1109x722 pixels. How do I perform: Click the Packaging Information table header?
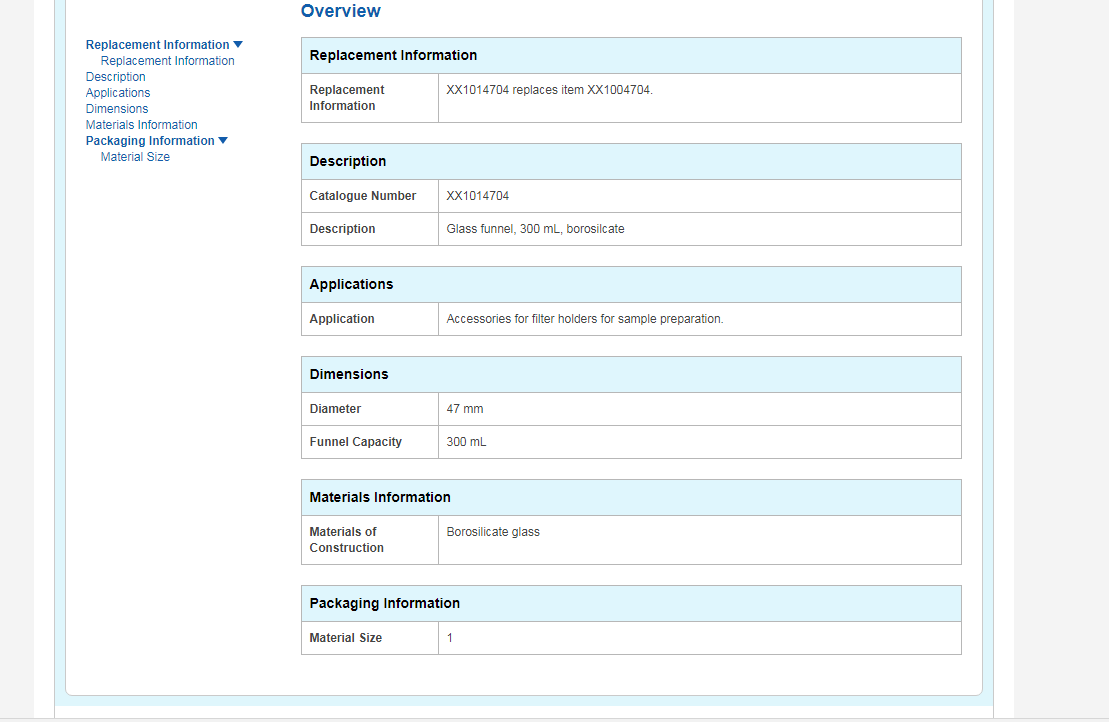tap(631, 603)
